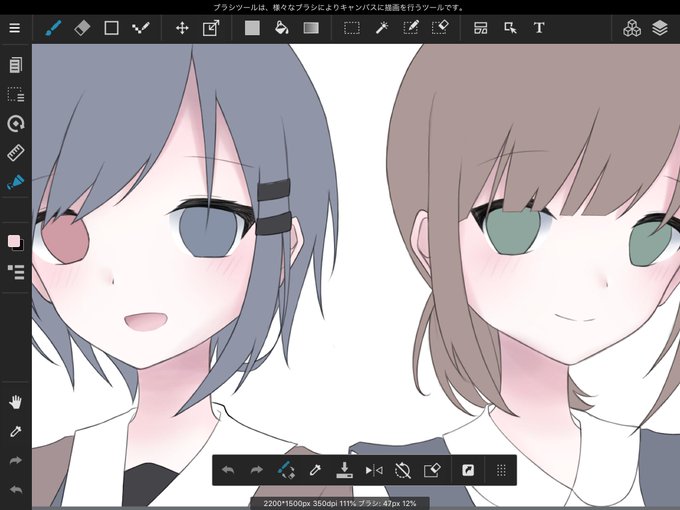Image resolution: width=680 pixels, height=510 pixels.
Task: Select the Hand pan tool in sidebar
Action: [x=16, y=402]
